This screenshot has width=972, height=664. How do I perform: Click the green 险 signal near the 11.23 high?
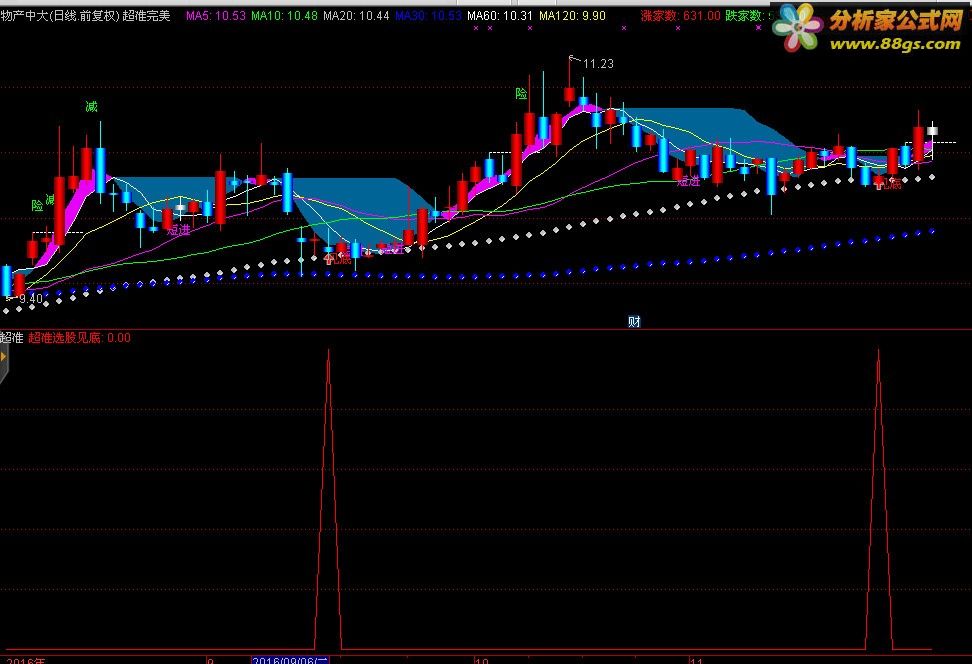521,94
